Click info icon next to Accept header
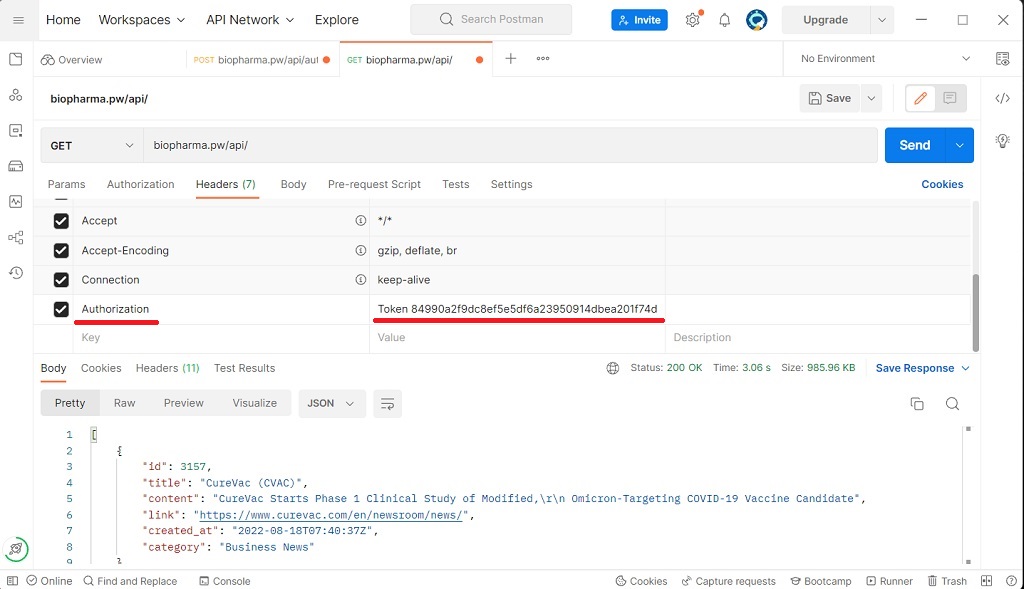1024x589 pixels. pyautogui.click(x=360, y=221)
